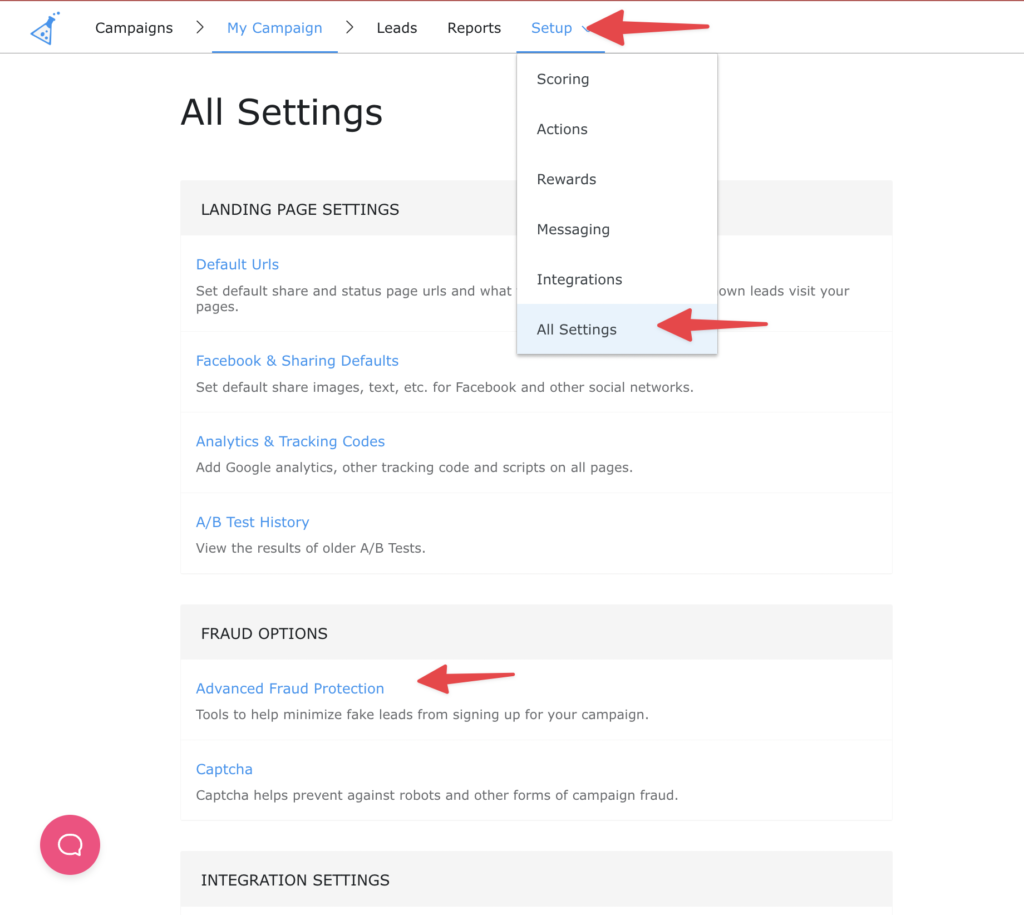Click the All Settings page title

[x=281, y=112]
